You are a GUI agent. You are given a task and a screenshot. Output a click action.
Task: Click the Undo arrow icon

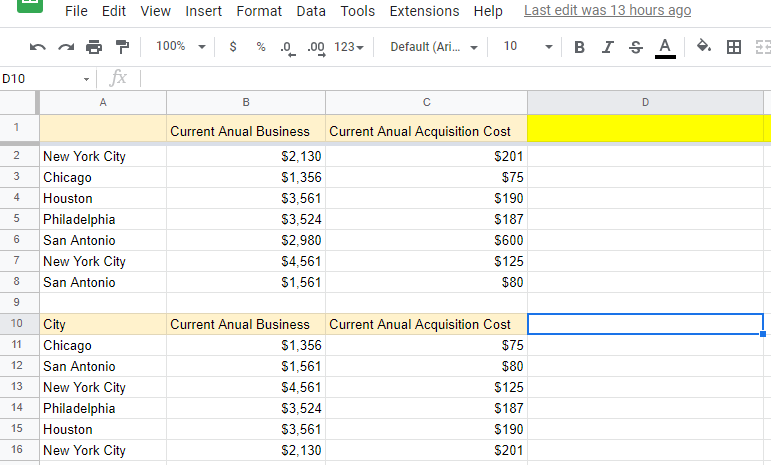pos(38,47)
